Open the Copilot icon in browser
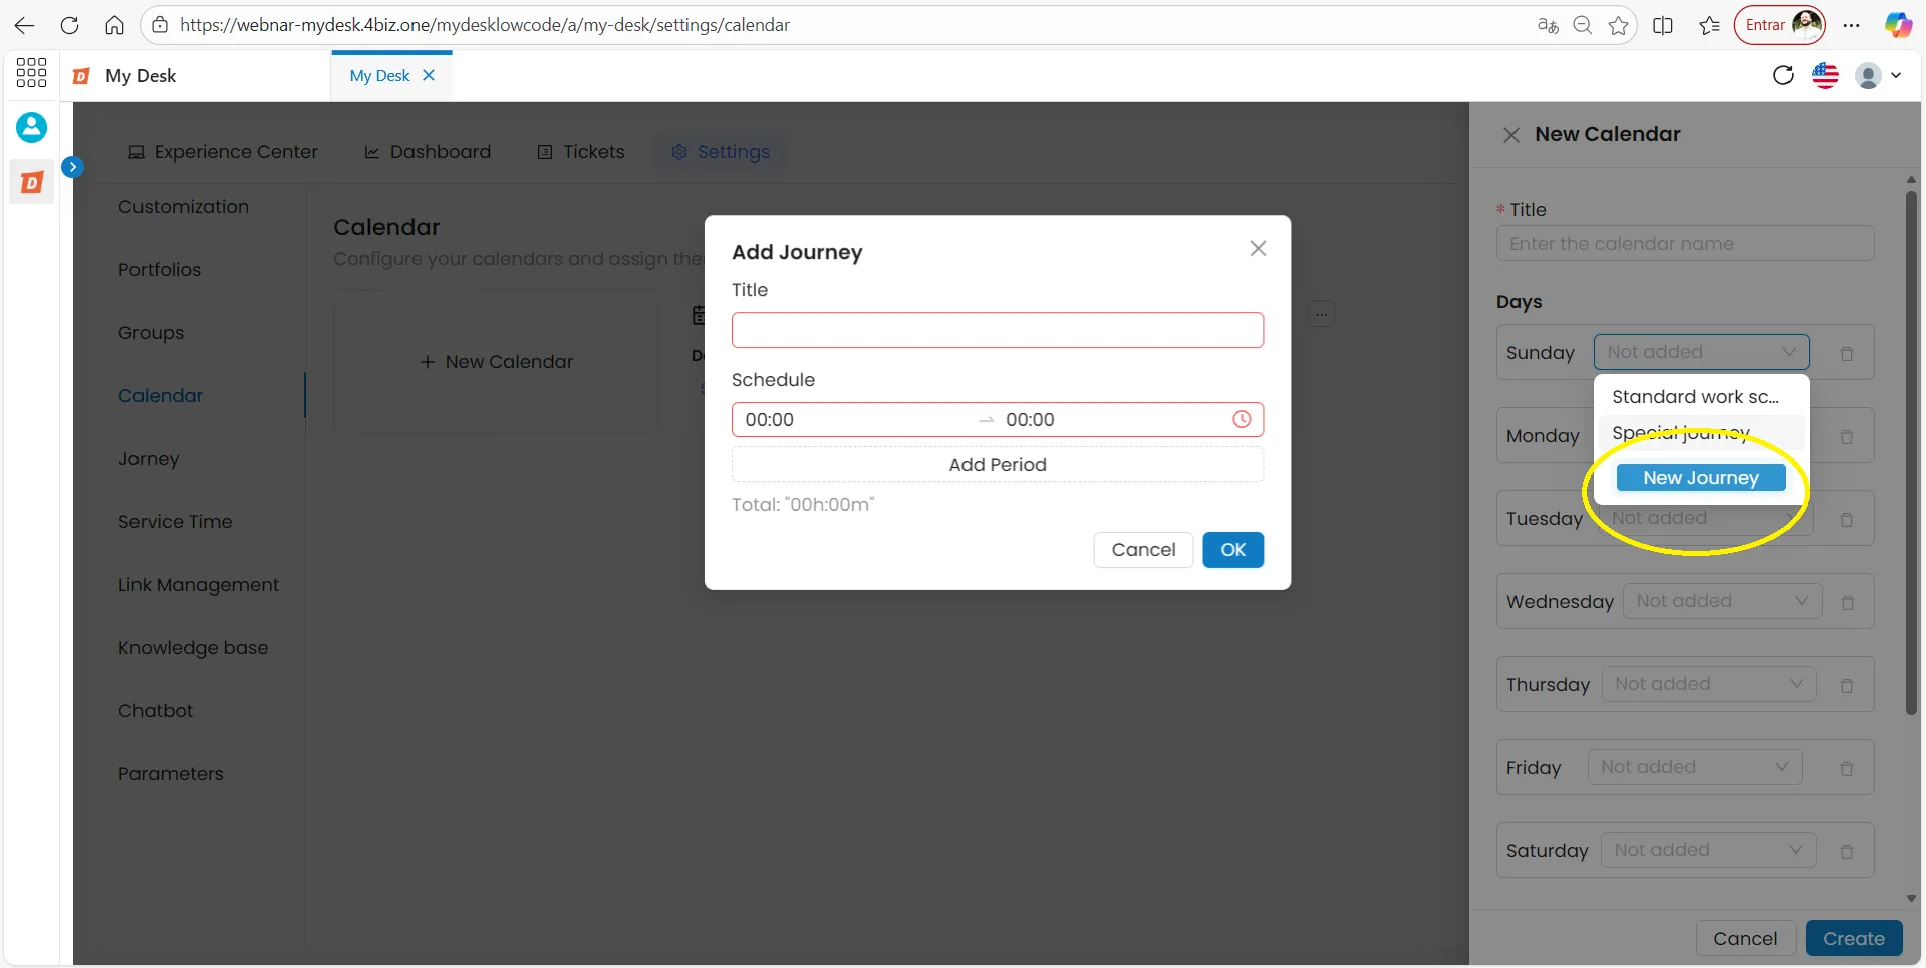This screenshot has height=968, width=1926. point(1898,25)
